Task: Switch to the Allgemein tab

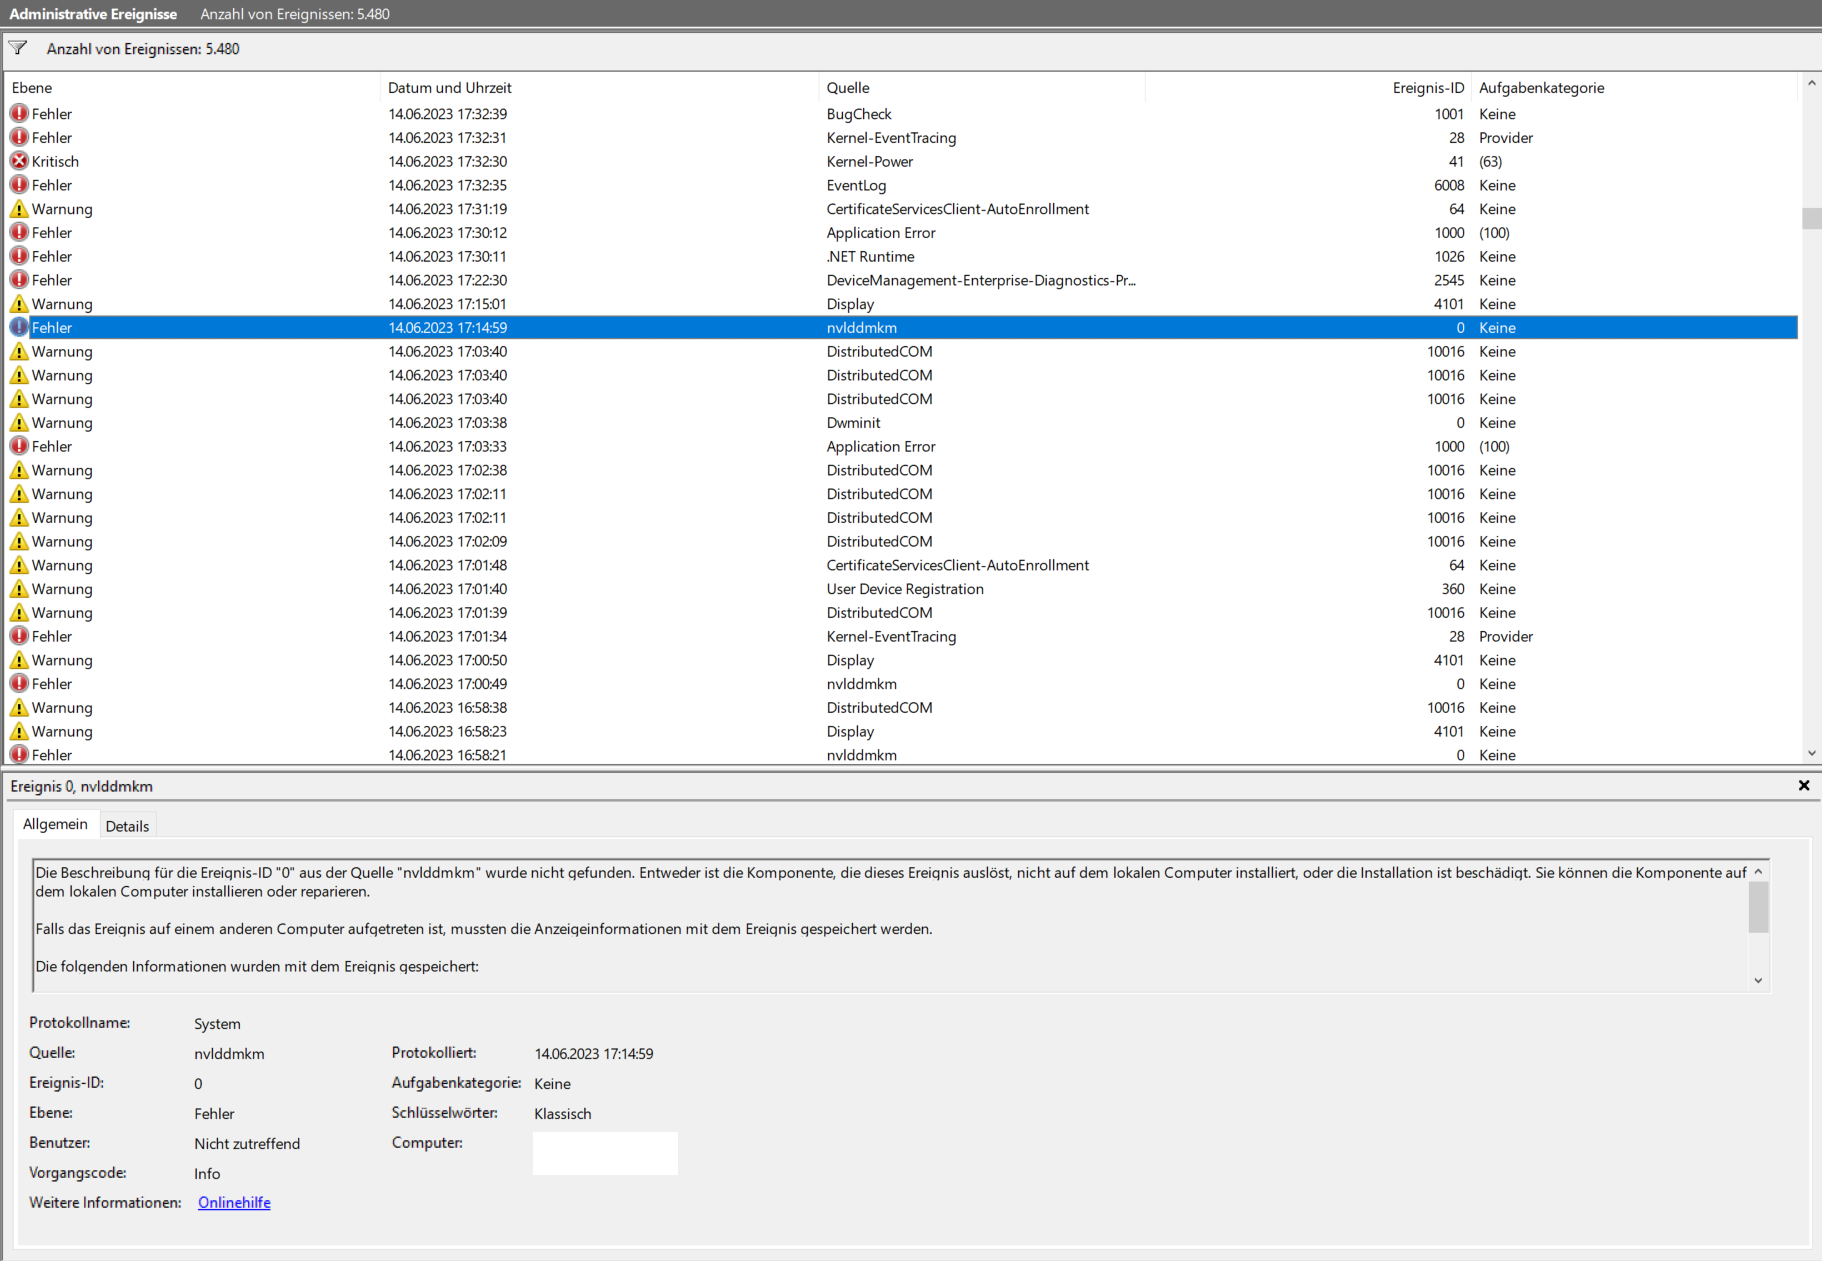Action: [55, 824]
